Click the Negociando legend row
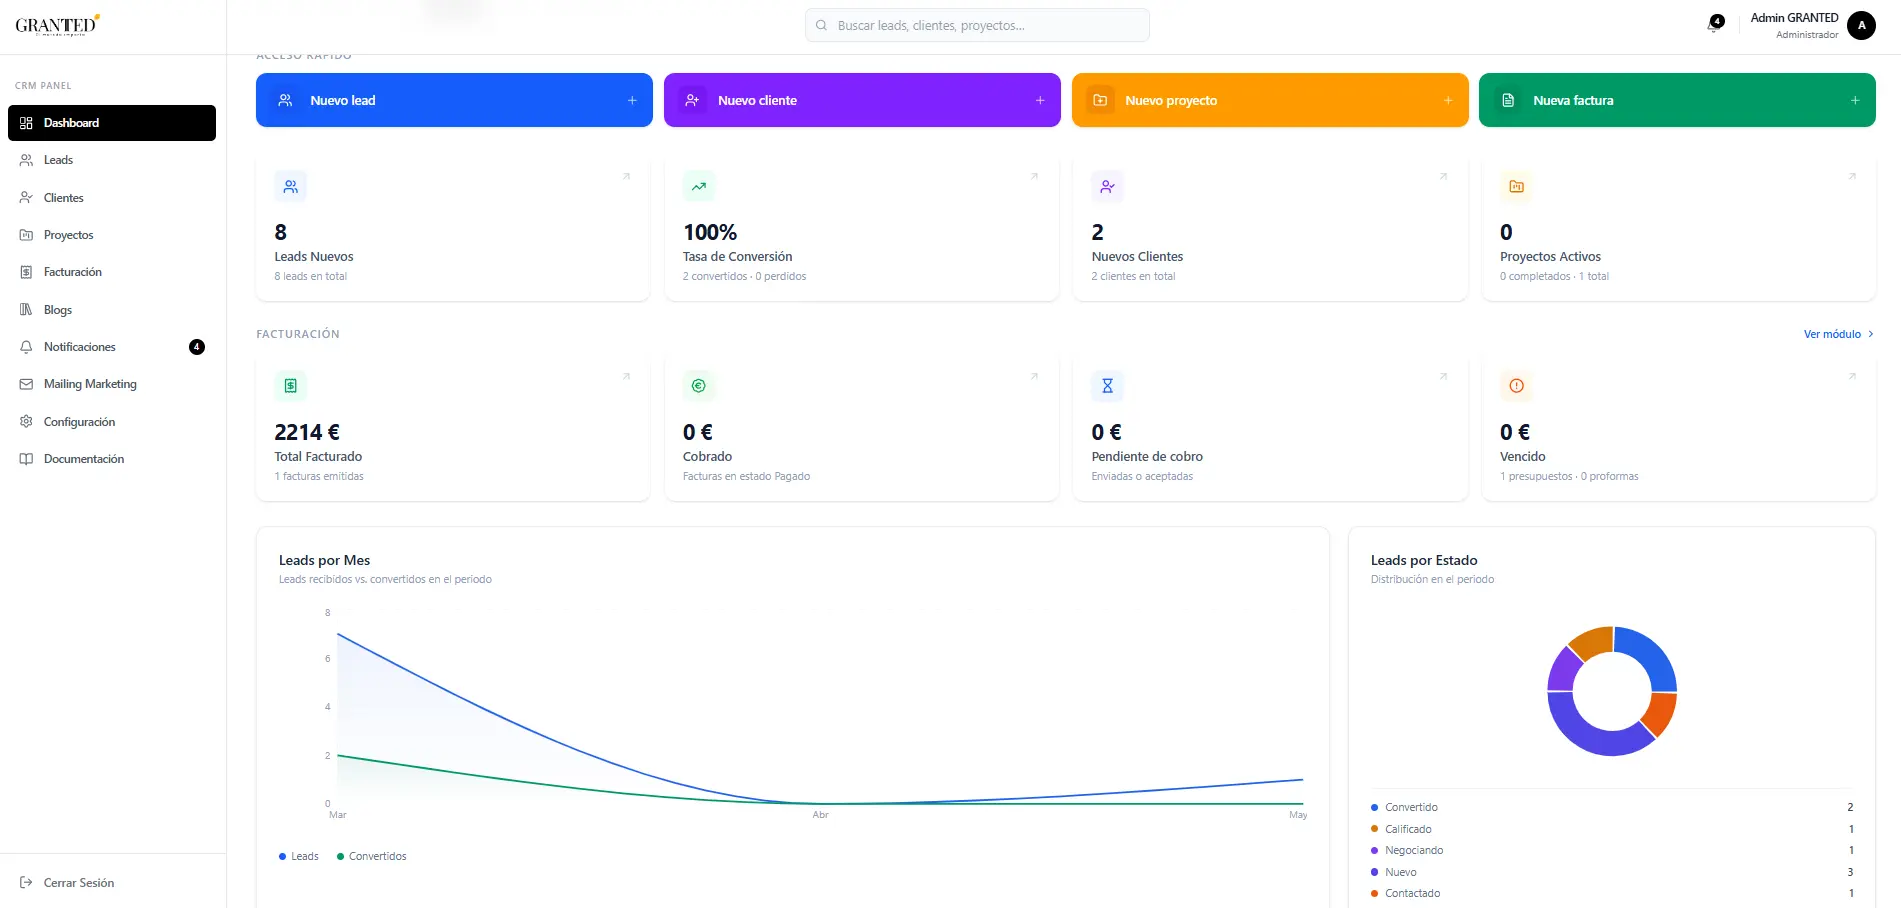Image resolution: width=1901 pixels, height=908 pixels. click(x=1612, y=850)
